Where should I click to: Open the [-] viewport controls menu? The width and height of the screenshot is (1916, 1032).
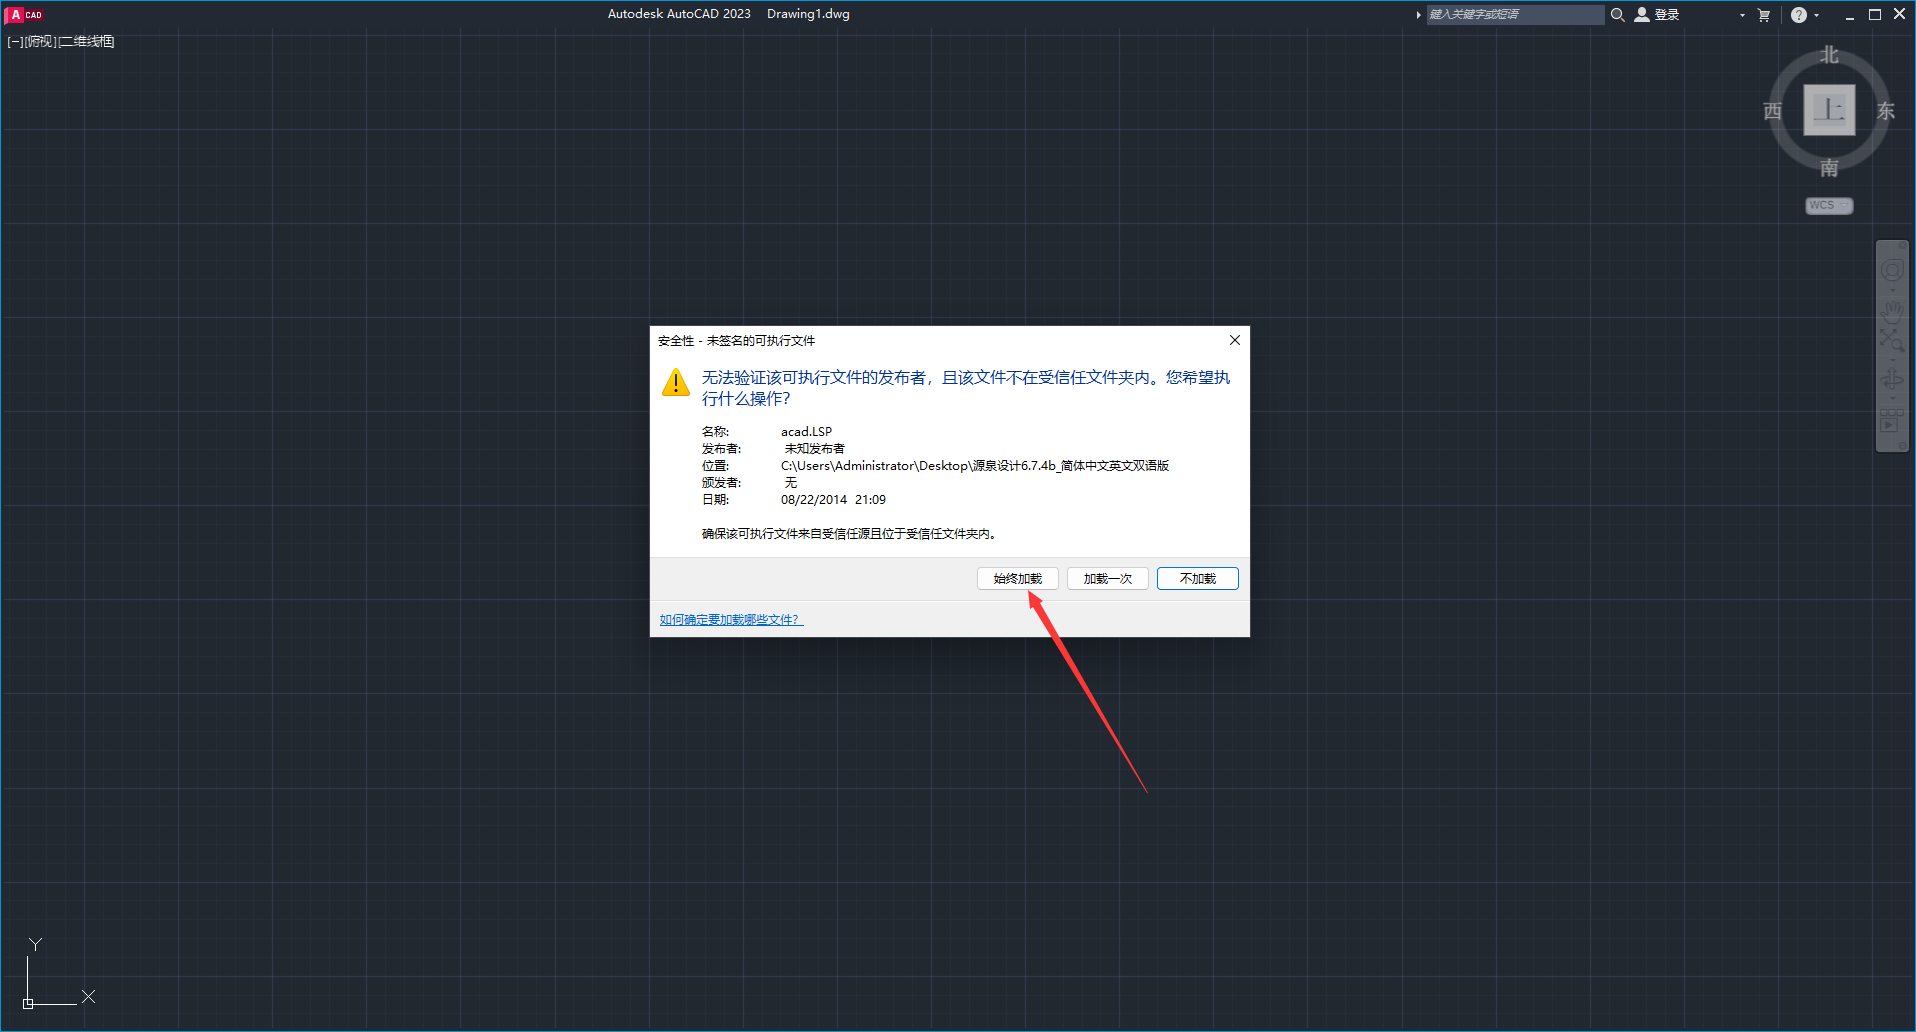14,42
